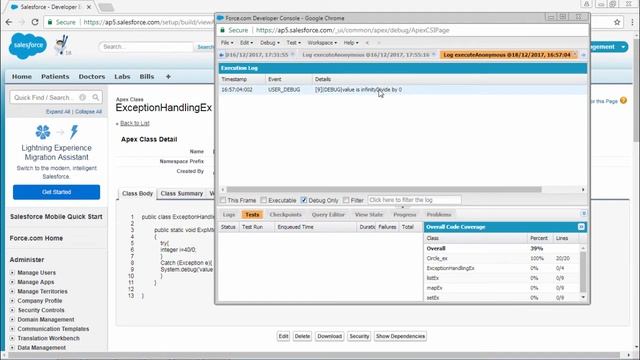The height and width of the screenshot is (360, 640).
Task: Open the Edit menu dropdown
Action: point(246,42)
